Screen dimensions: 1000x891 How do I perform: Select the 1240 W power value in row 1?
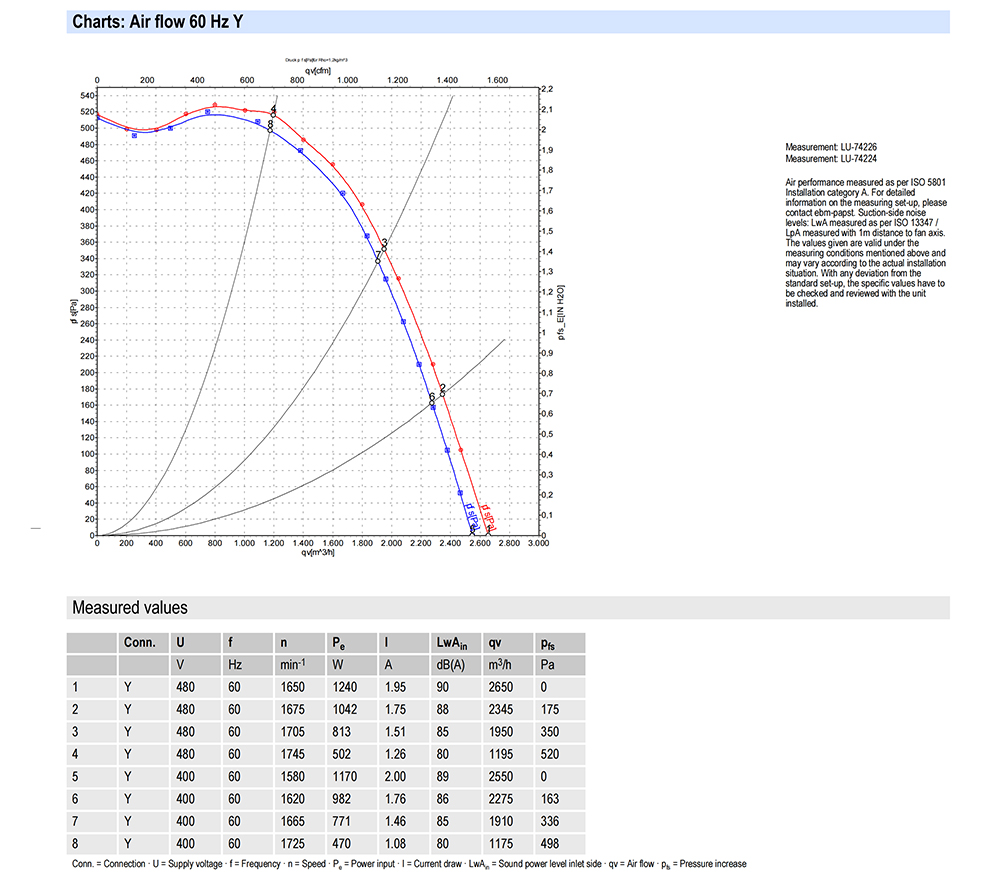click(x=345, y=687)
